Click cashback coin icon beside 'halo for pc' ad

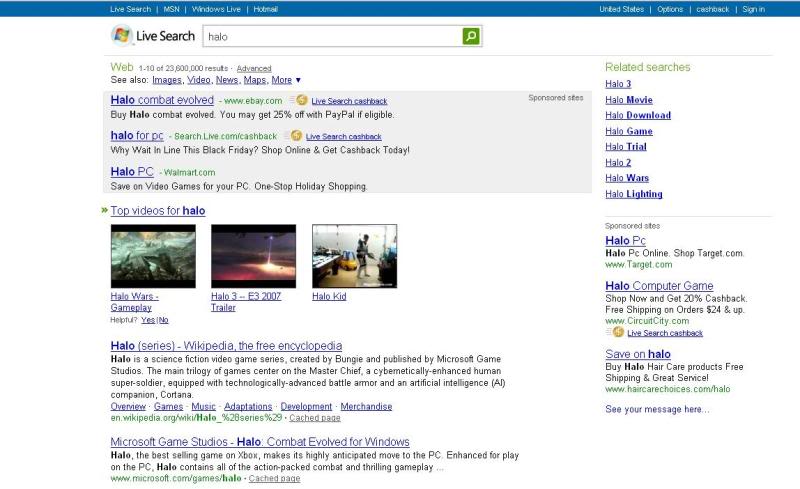click(296, 136)
